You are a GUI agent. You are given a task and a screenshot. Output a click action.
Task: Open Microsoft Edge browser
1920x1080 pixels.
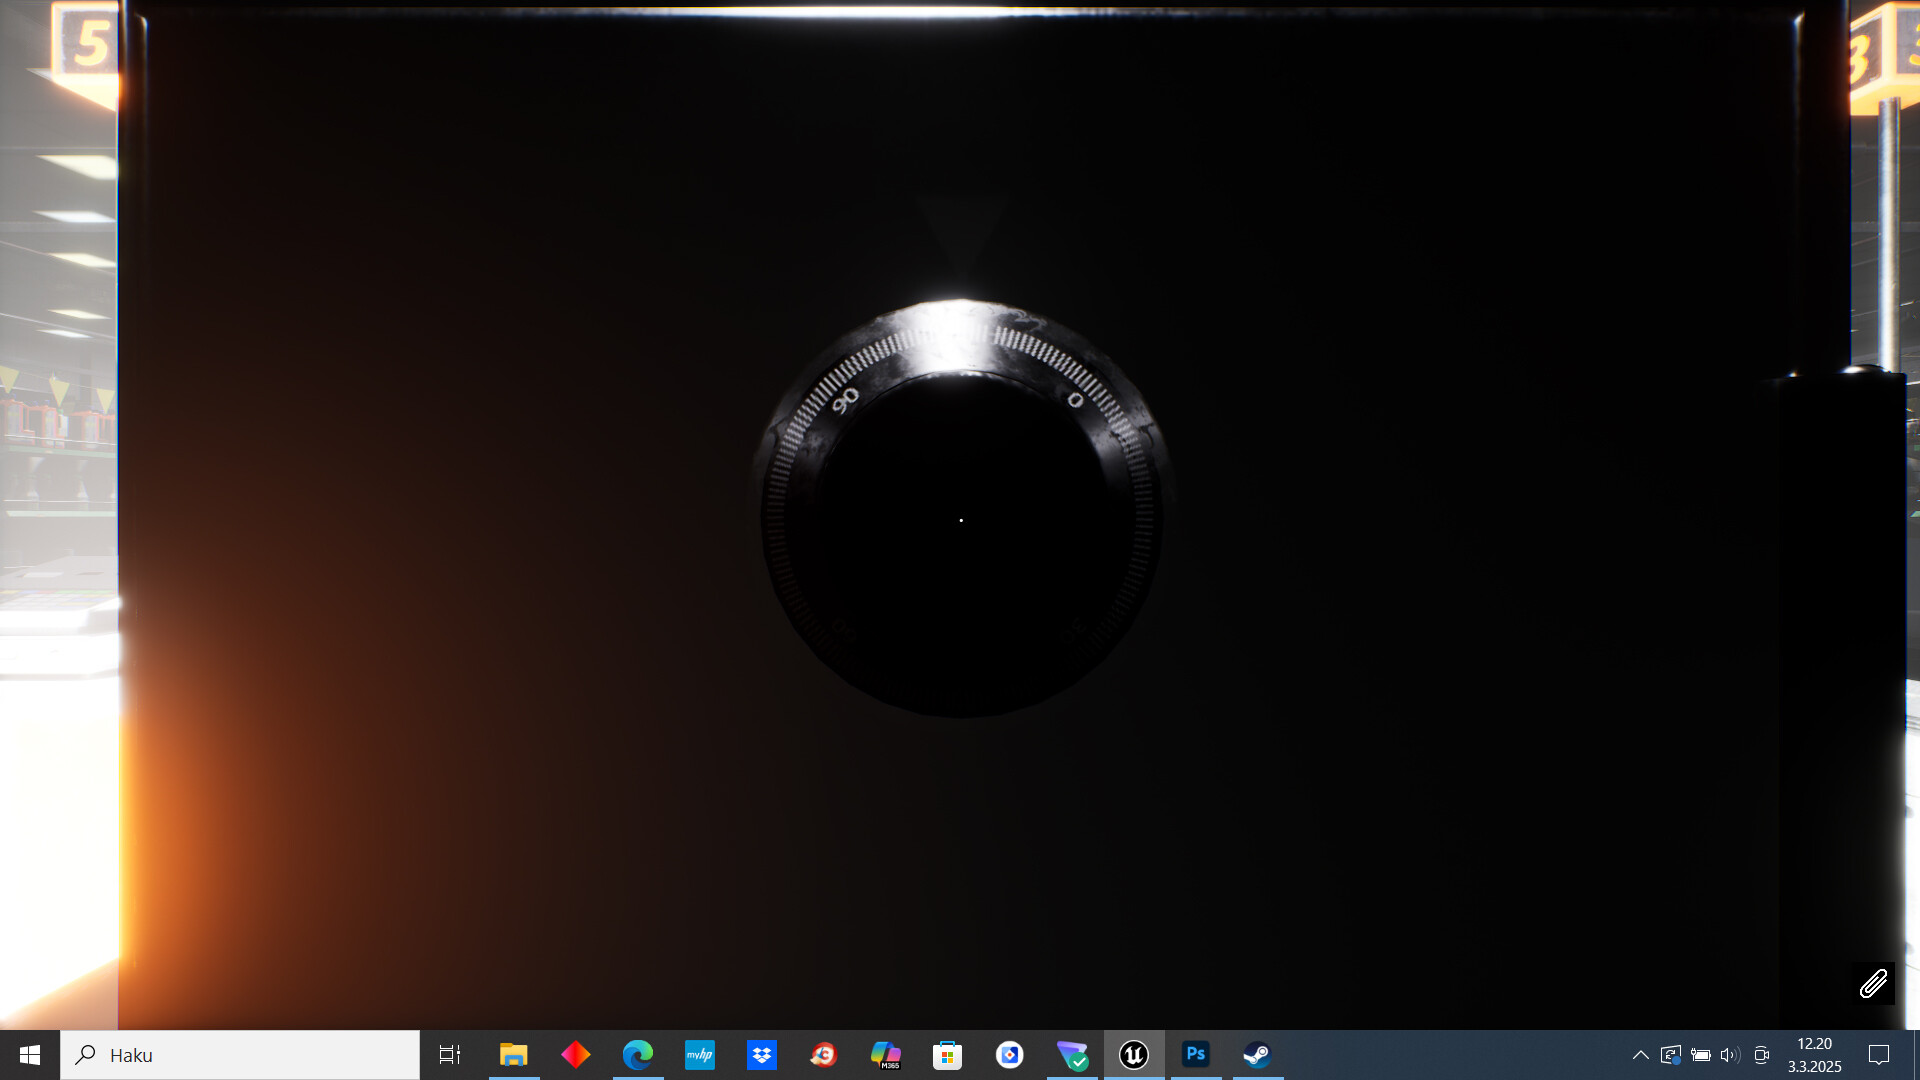tap(638, 1054)
